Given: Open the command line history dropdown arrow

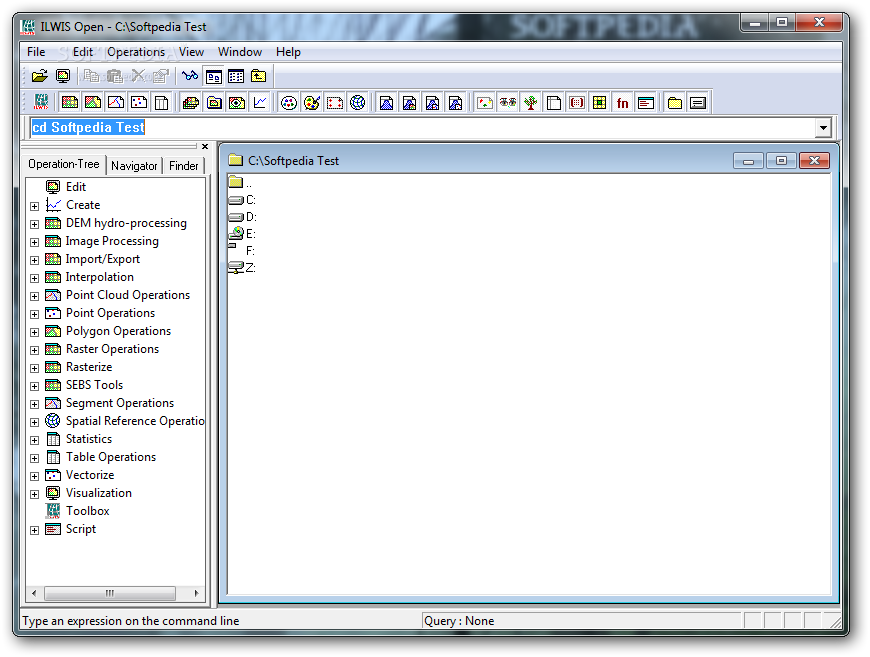Looking at the screenshot, I should pos(823,128).
